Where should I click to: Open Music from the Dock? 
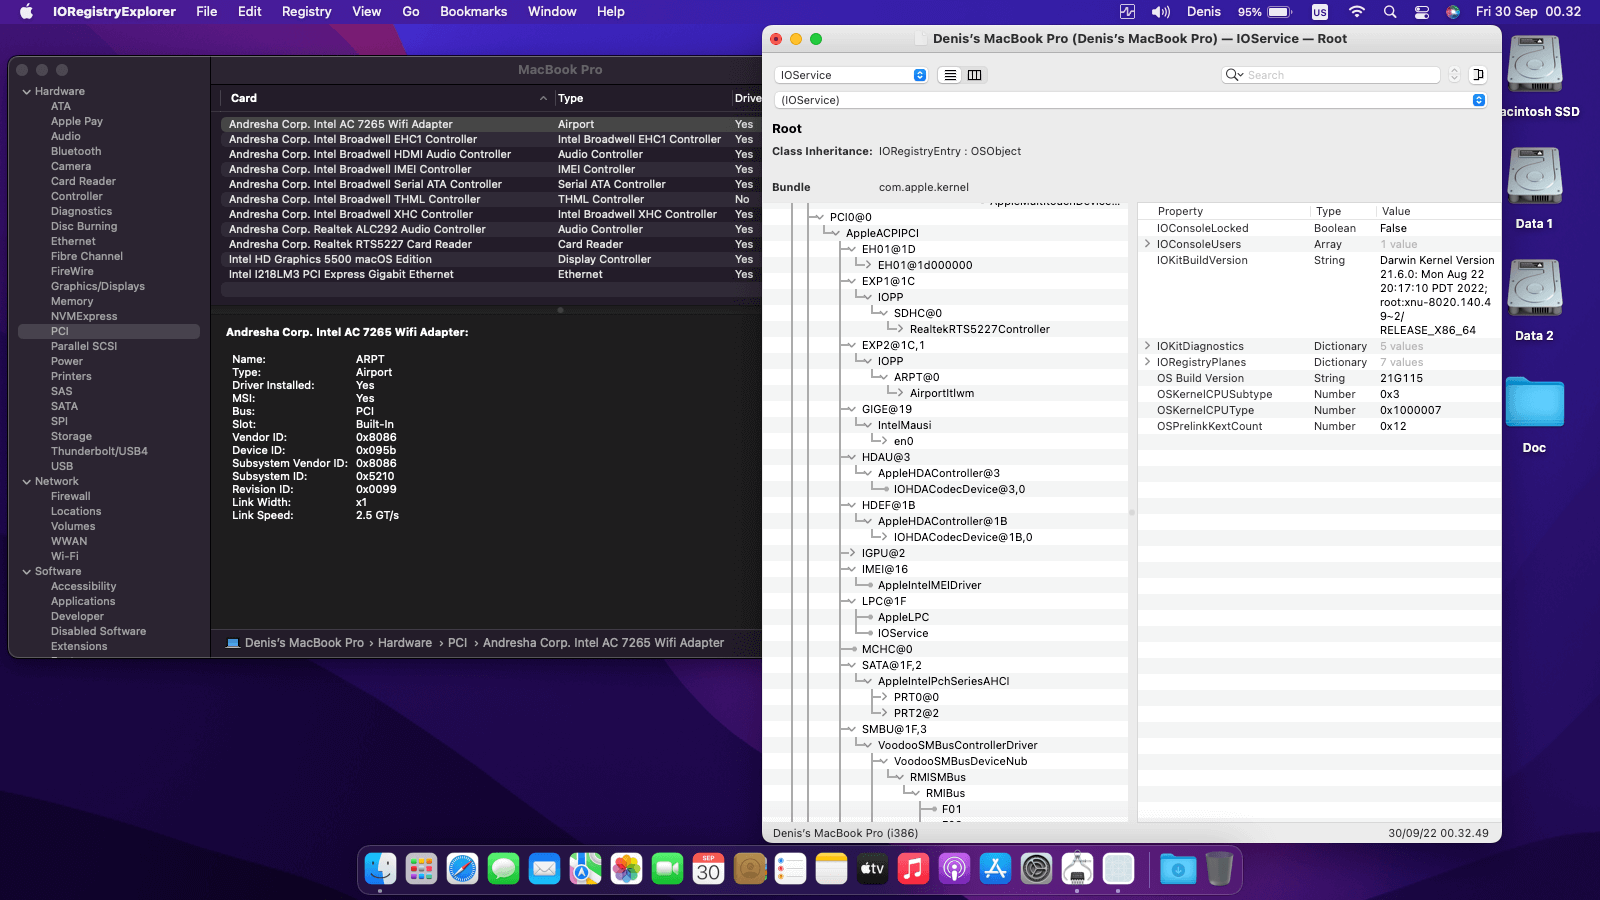(x=913, y=869)
